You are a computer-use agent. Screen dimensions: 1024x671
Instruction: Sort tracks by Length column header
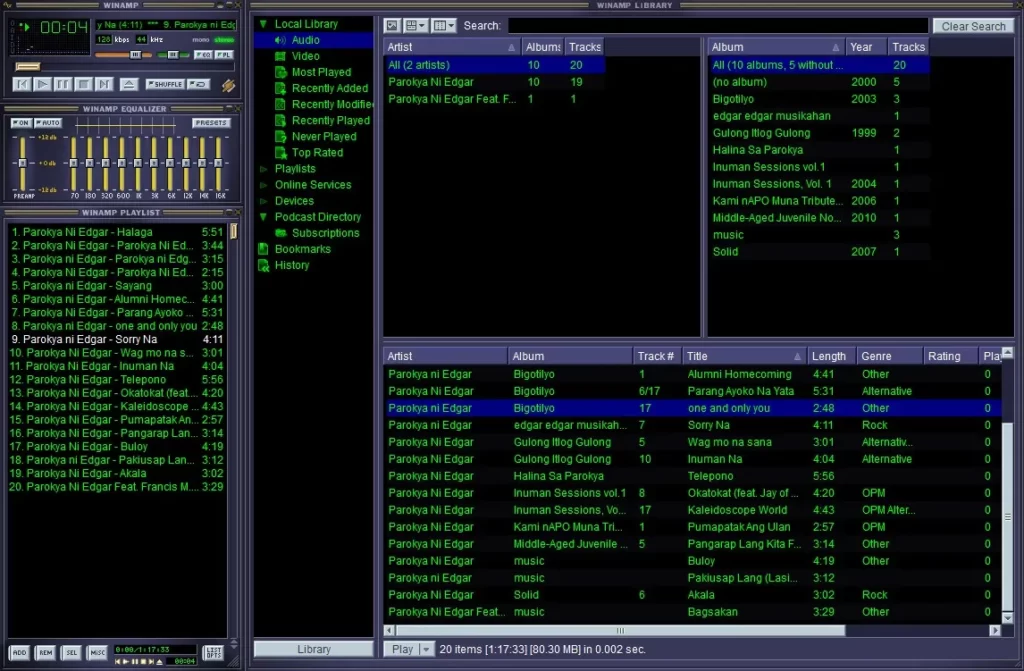[831, 356]
